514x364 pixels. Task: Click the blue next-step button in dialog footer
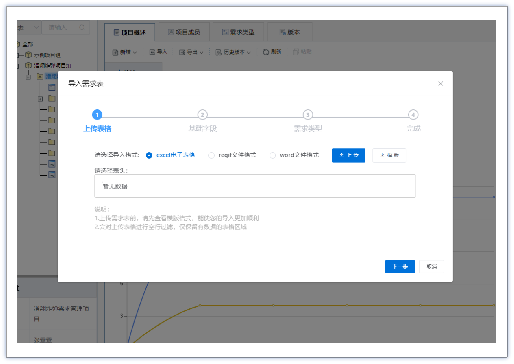click(400, 266)
